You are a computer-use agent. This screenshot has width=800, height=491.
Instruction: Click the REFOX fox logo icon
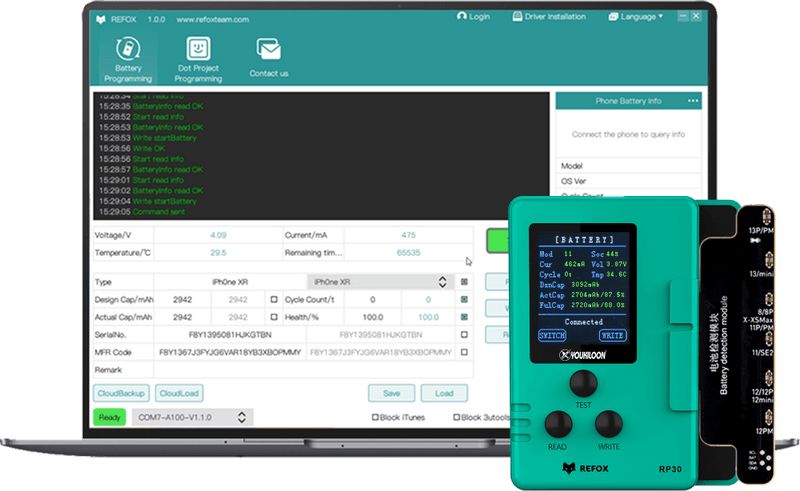tap(101, 19)
